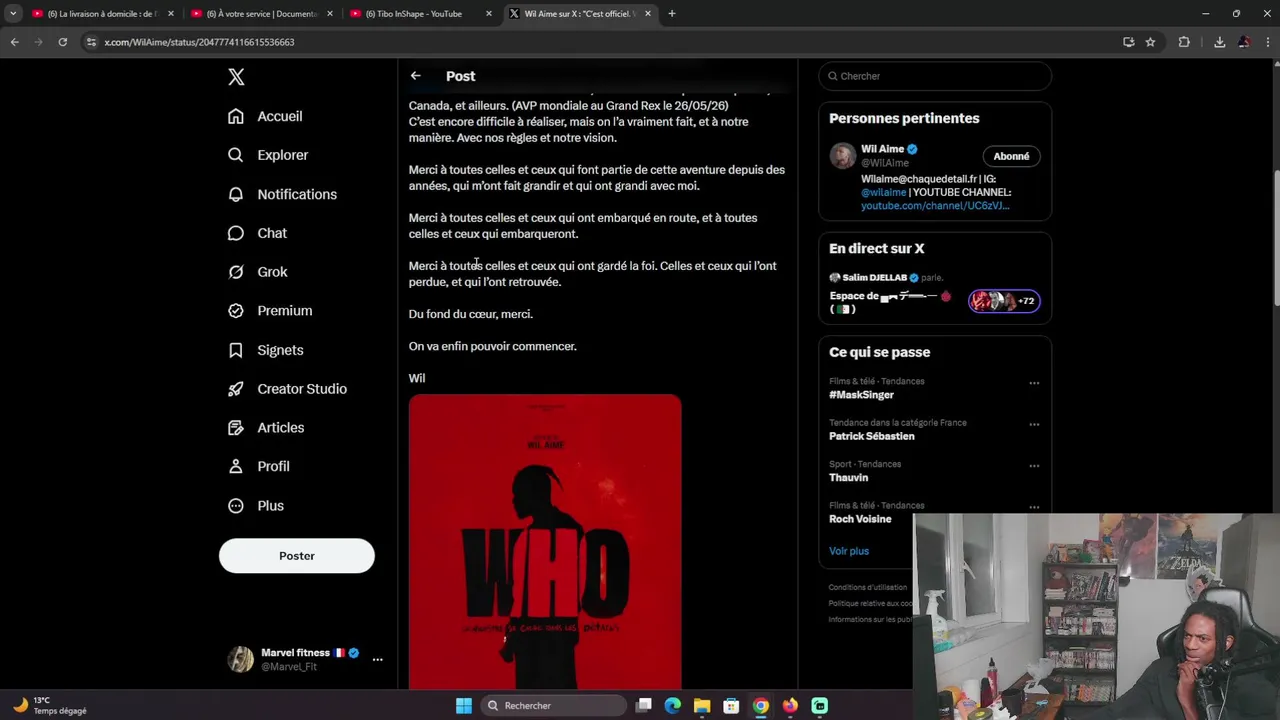This screenshot has width=1280, height=720.
Task: Open the #MaskSinger trend
Action: click(861, 395)
